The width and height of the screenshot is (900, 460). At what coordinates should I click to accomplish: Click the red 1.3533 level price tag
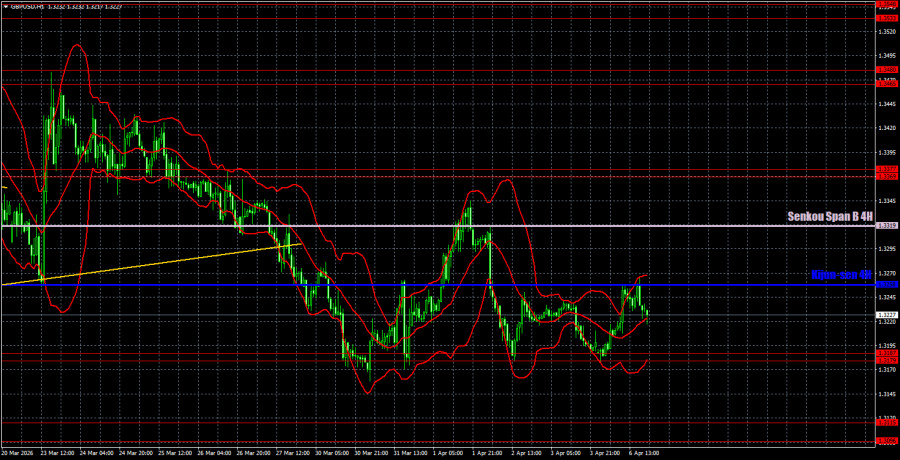887,18
